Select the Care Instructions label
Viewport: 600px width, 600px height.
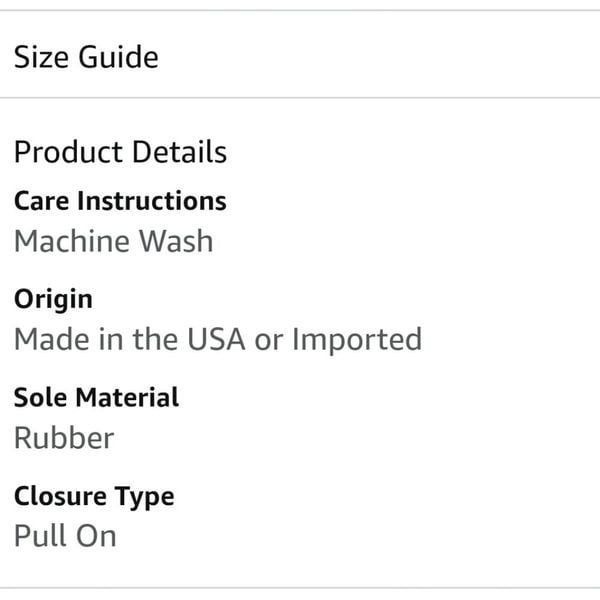(120, 201)
